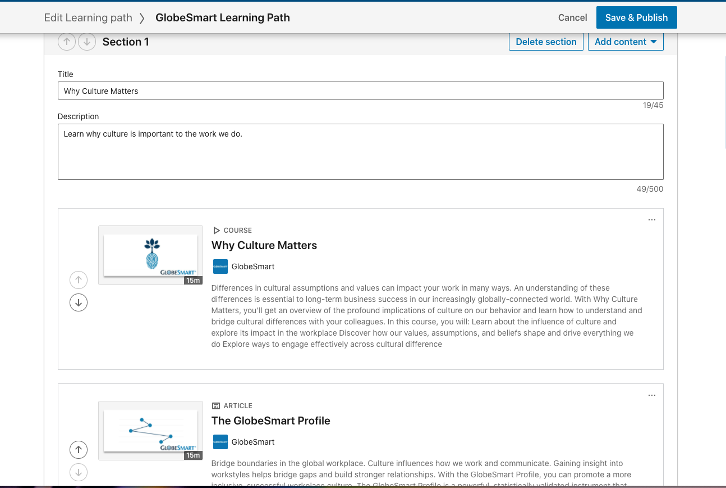
Task: Click the Title field label
Action: click(x=65, y=74)
